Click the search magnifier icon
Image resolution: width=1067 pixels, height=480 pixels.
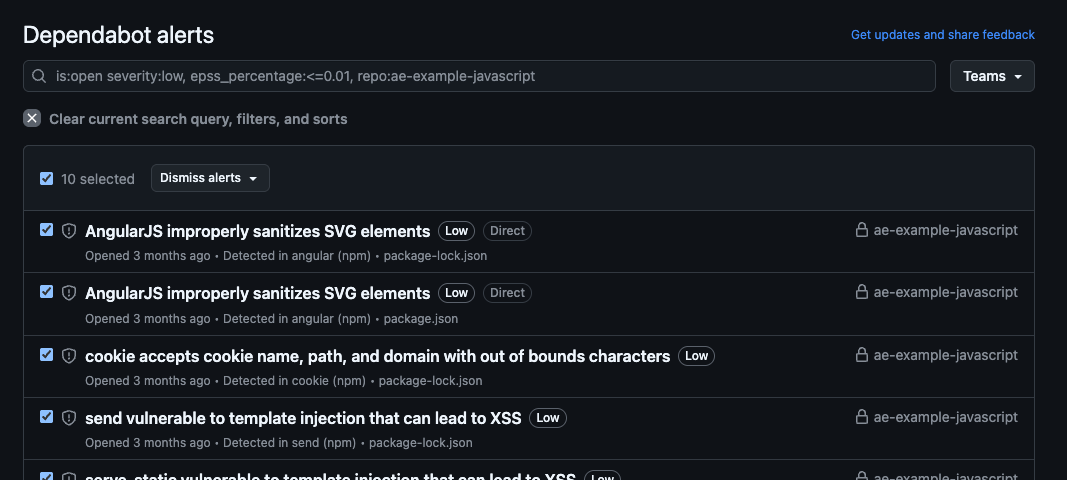tap(39, 76)
